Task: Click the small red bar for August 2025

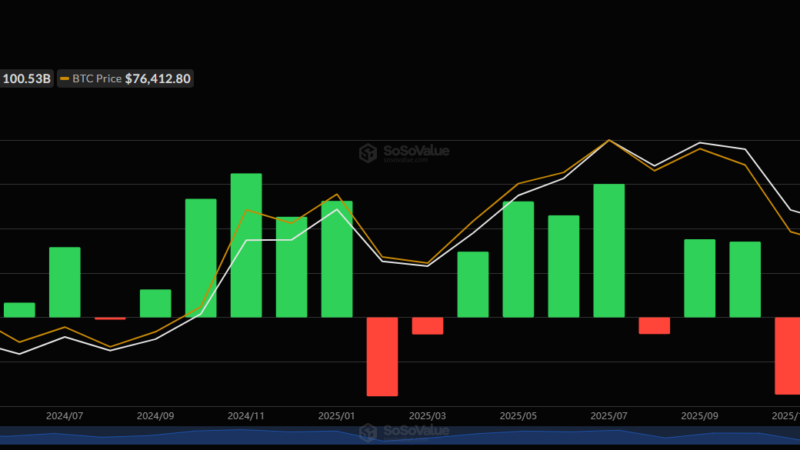Action: (655, 326)
